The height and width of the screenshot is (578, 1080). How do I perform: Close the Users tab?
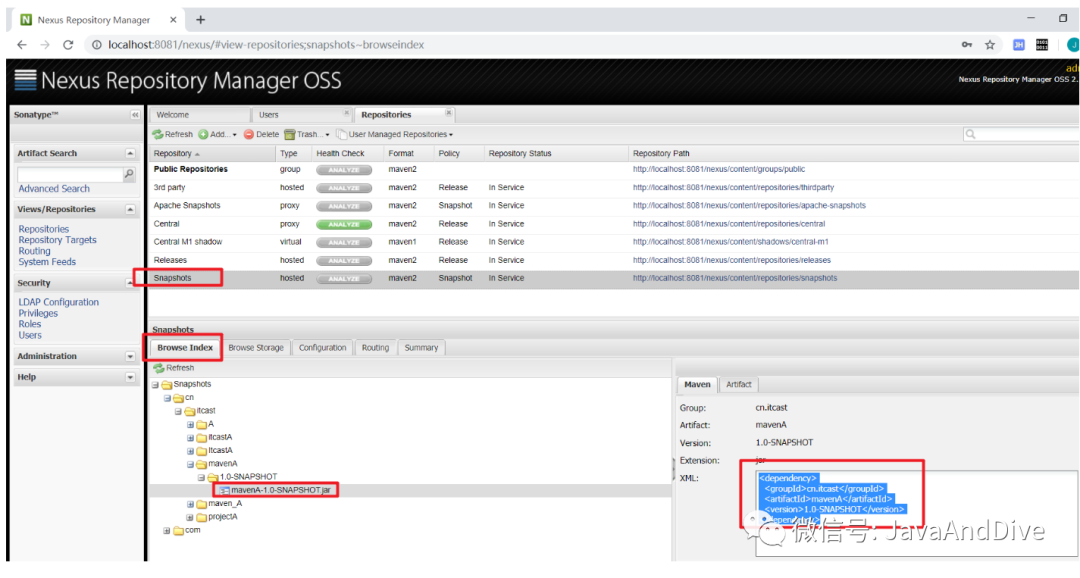[x=346, y=113]
